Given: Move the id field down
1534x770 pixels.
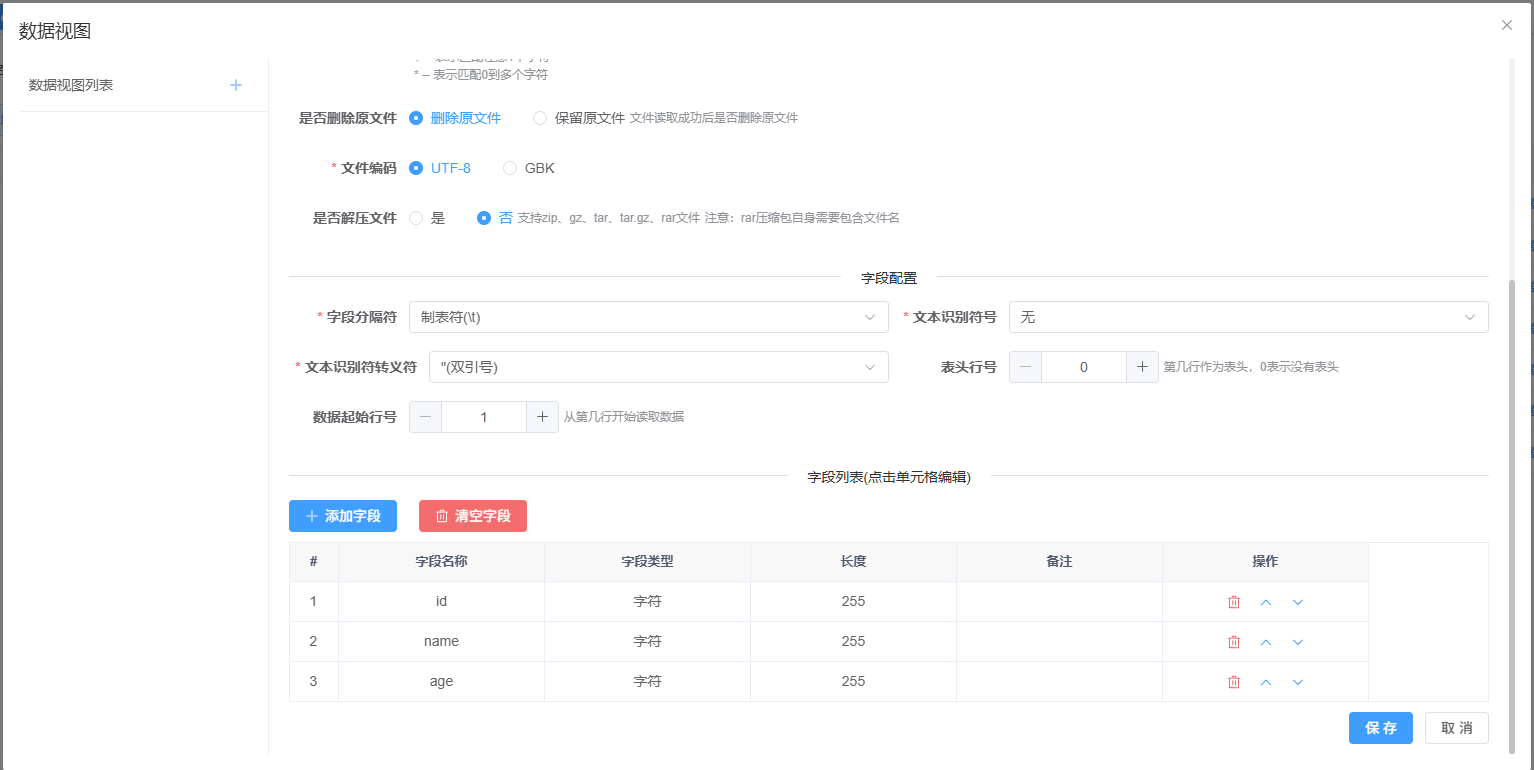Looking at the screenshot, I should [1297, 602].
